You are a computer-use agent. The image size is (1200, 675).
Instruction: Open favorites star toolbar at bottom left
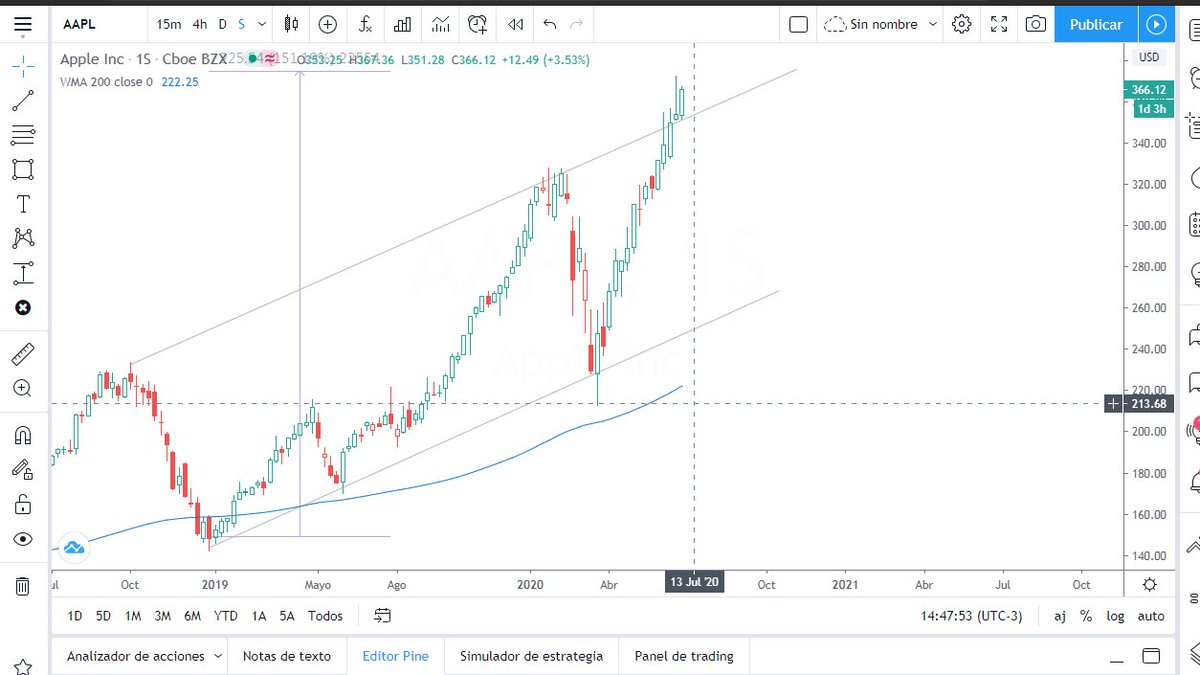23,666
